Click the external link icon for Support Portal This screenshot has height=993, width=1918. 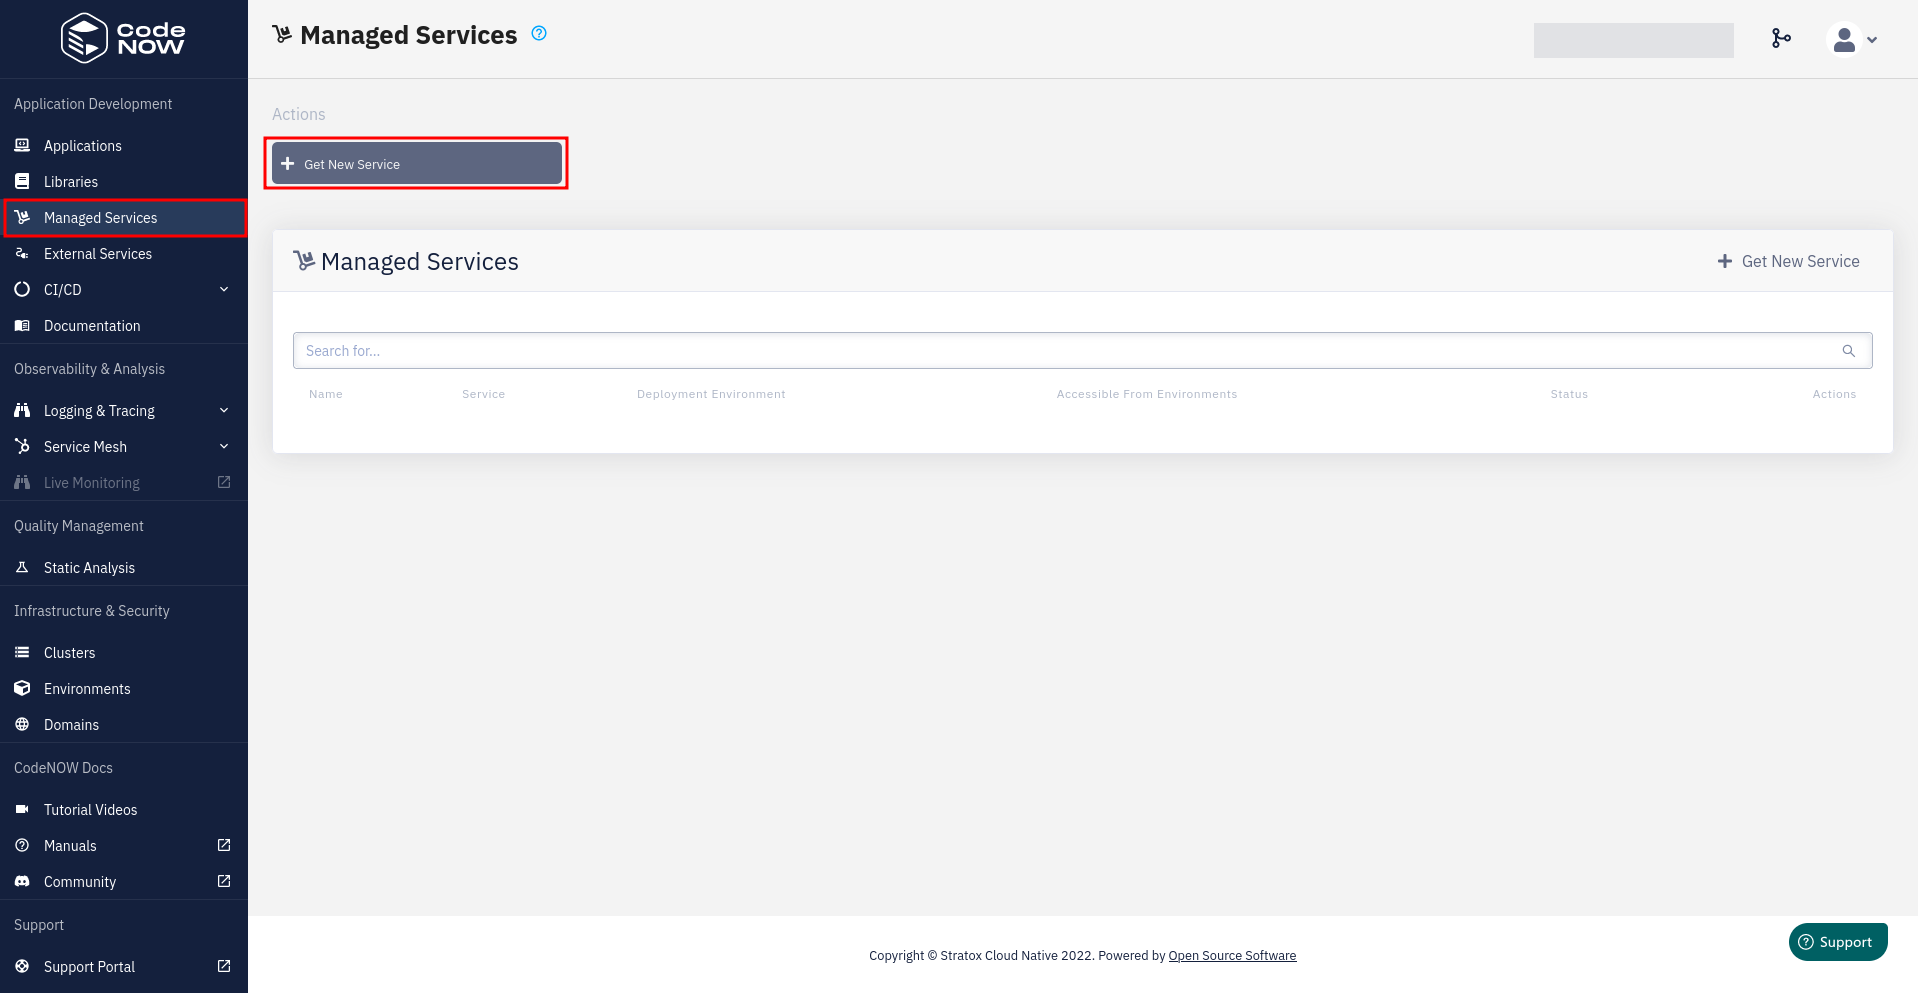point(224,966)
